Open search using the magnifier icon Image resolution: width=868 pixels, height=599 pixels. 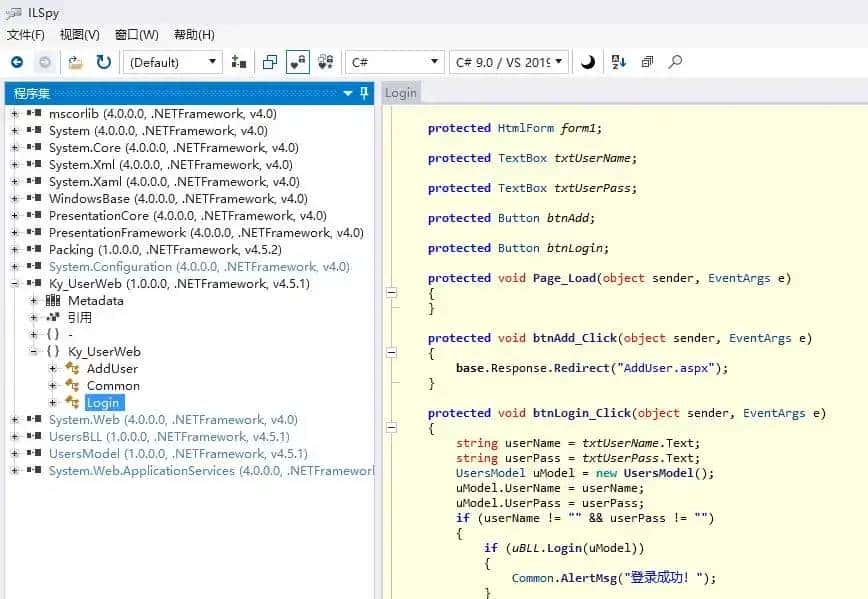coord(676,61)
